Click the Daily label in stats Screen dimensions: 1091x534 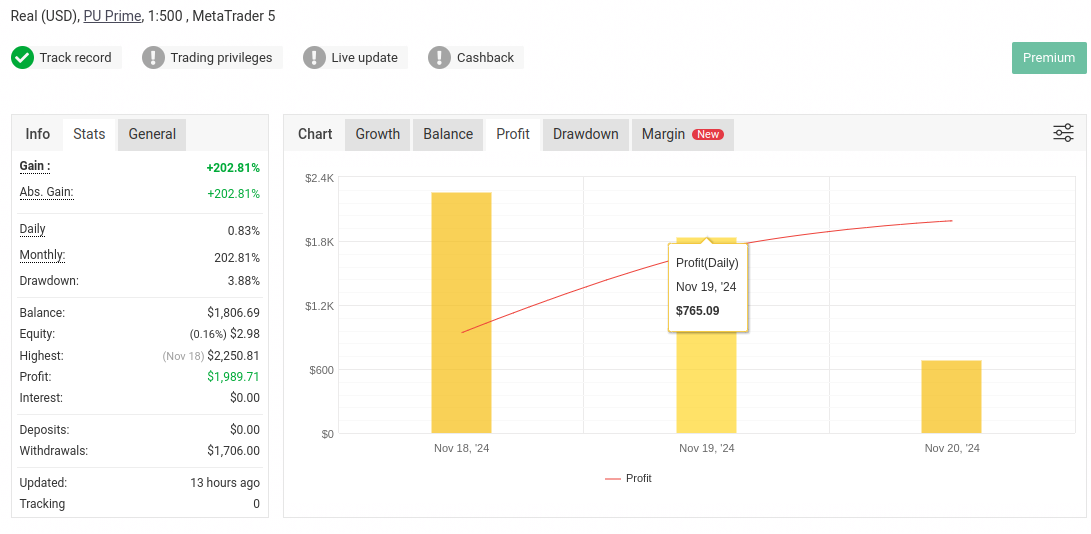click(33, 230)
